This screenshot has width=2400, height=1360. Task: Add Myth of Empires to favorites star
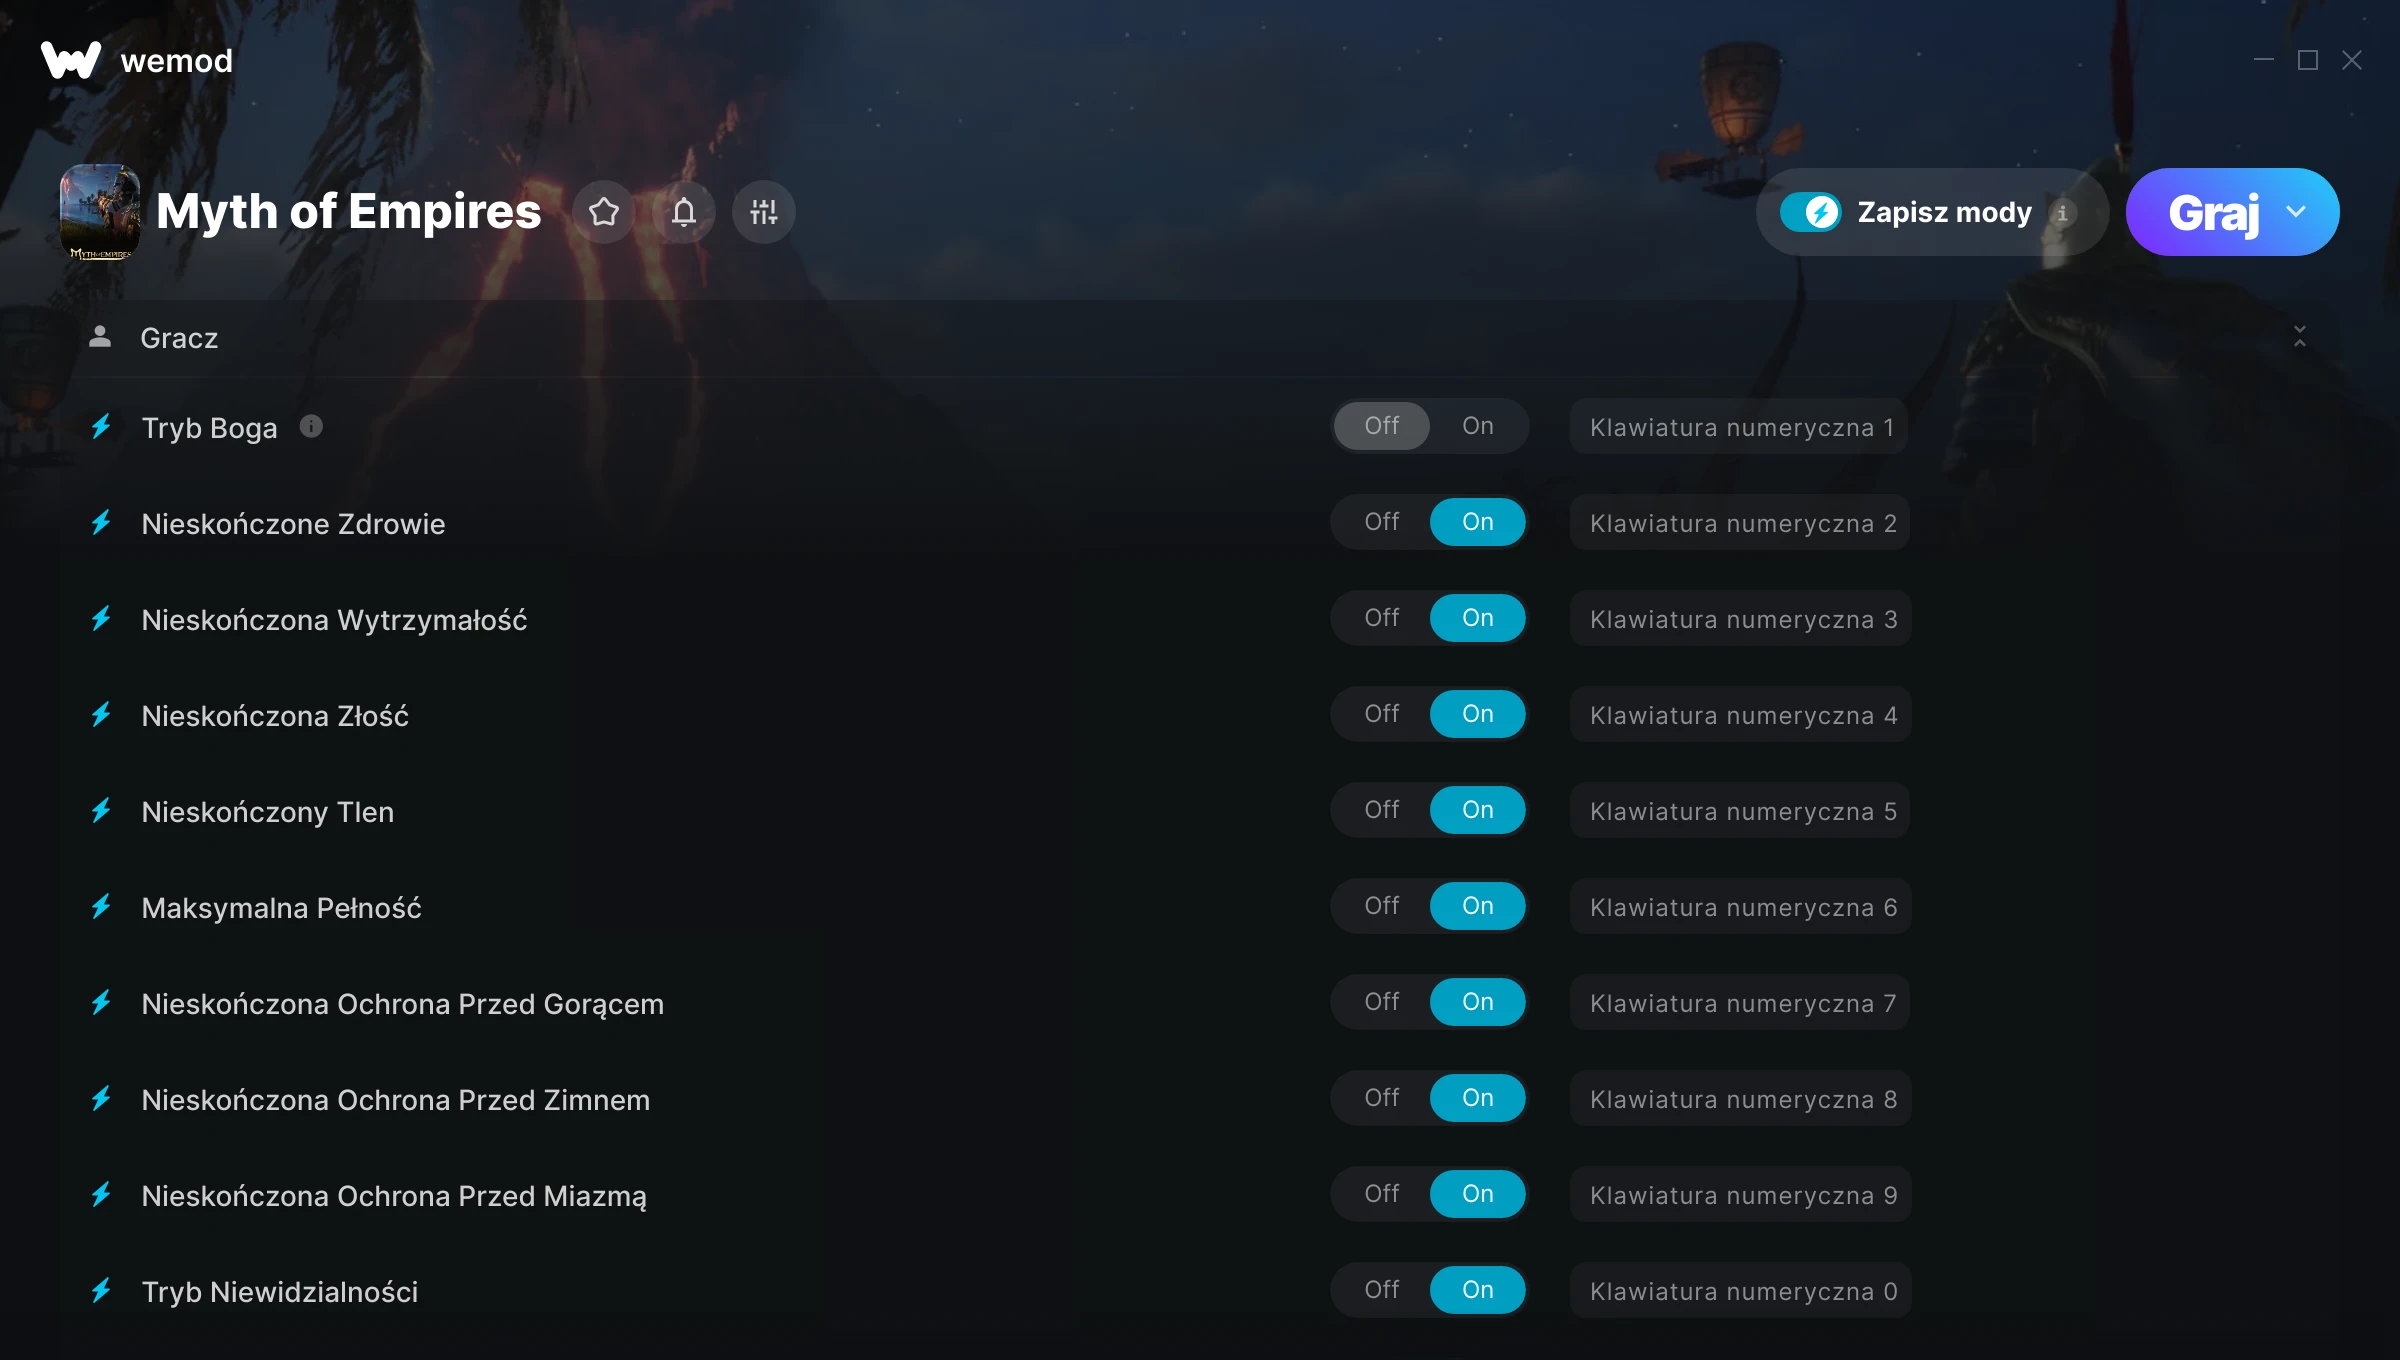tap(604, 212)
